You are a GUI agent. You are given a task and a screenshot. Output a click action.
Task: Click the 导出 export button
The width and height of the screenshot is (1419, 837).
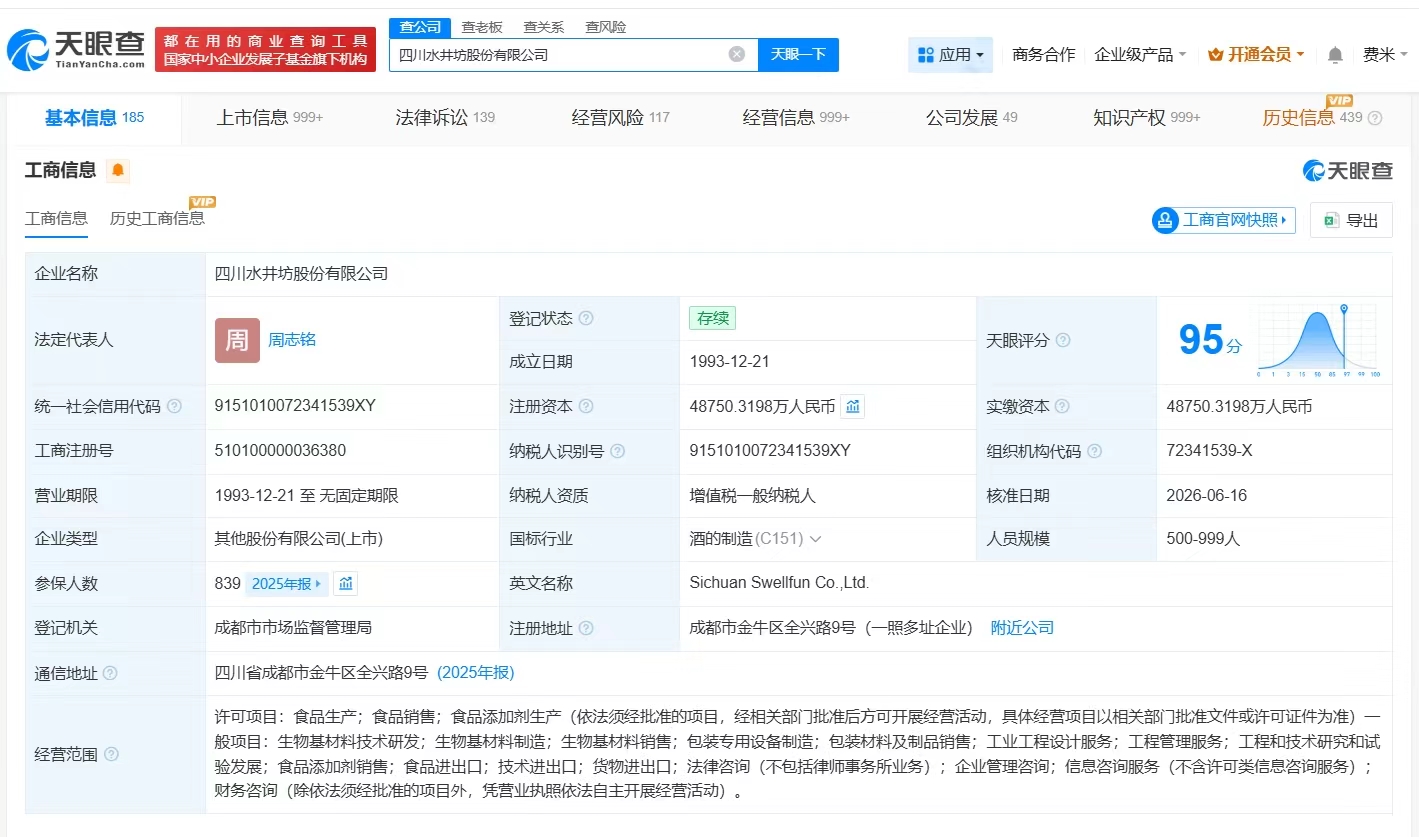(1351, 220)
